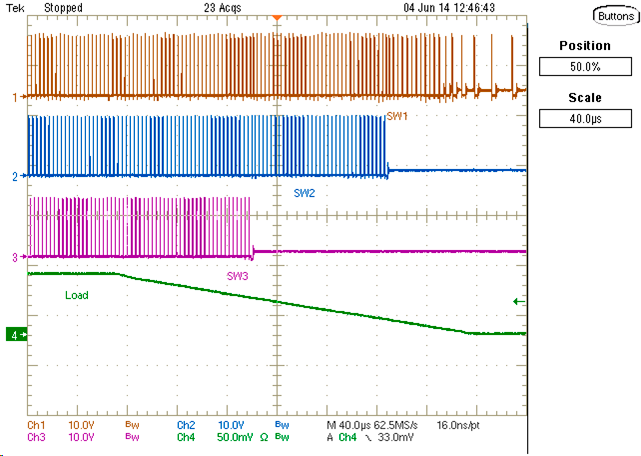Click the Ch3 readout label at bottom
641x456 pixels.
click(36, 437)
